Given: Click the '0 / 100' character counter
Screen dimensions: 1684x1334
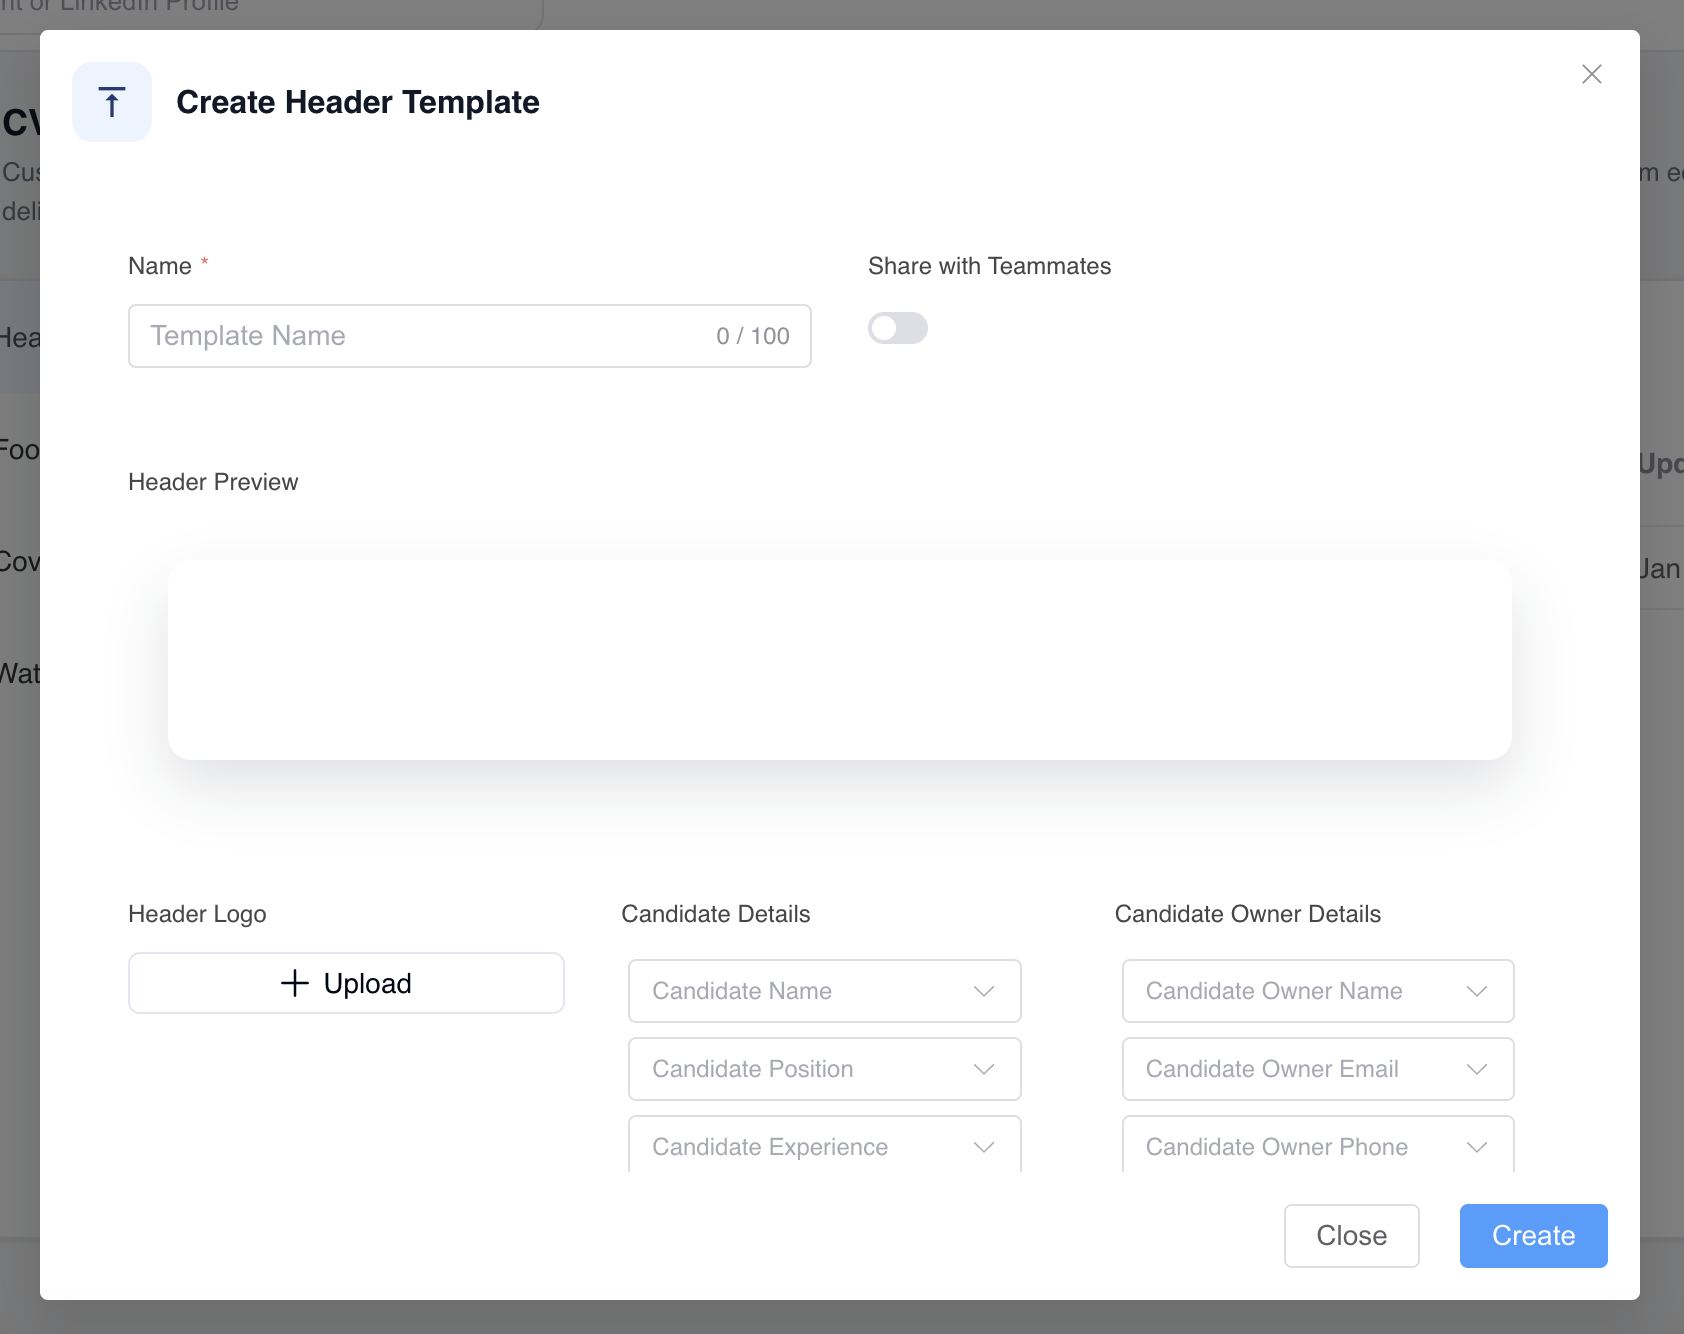Looking at the screenshot, I should (753, 336).
